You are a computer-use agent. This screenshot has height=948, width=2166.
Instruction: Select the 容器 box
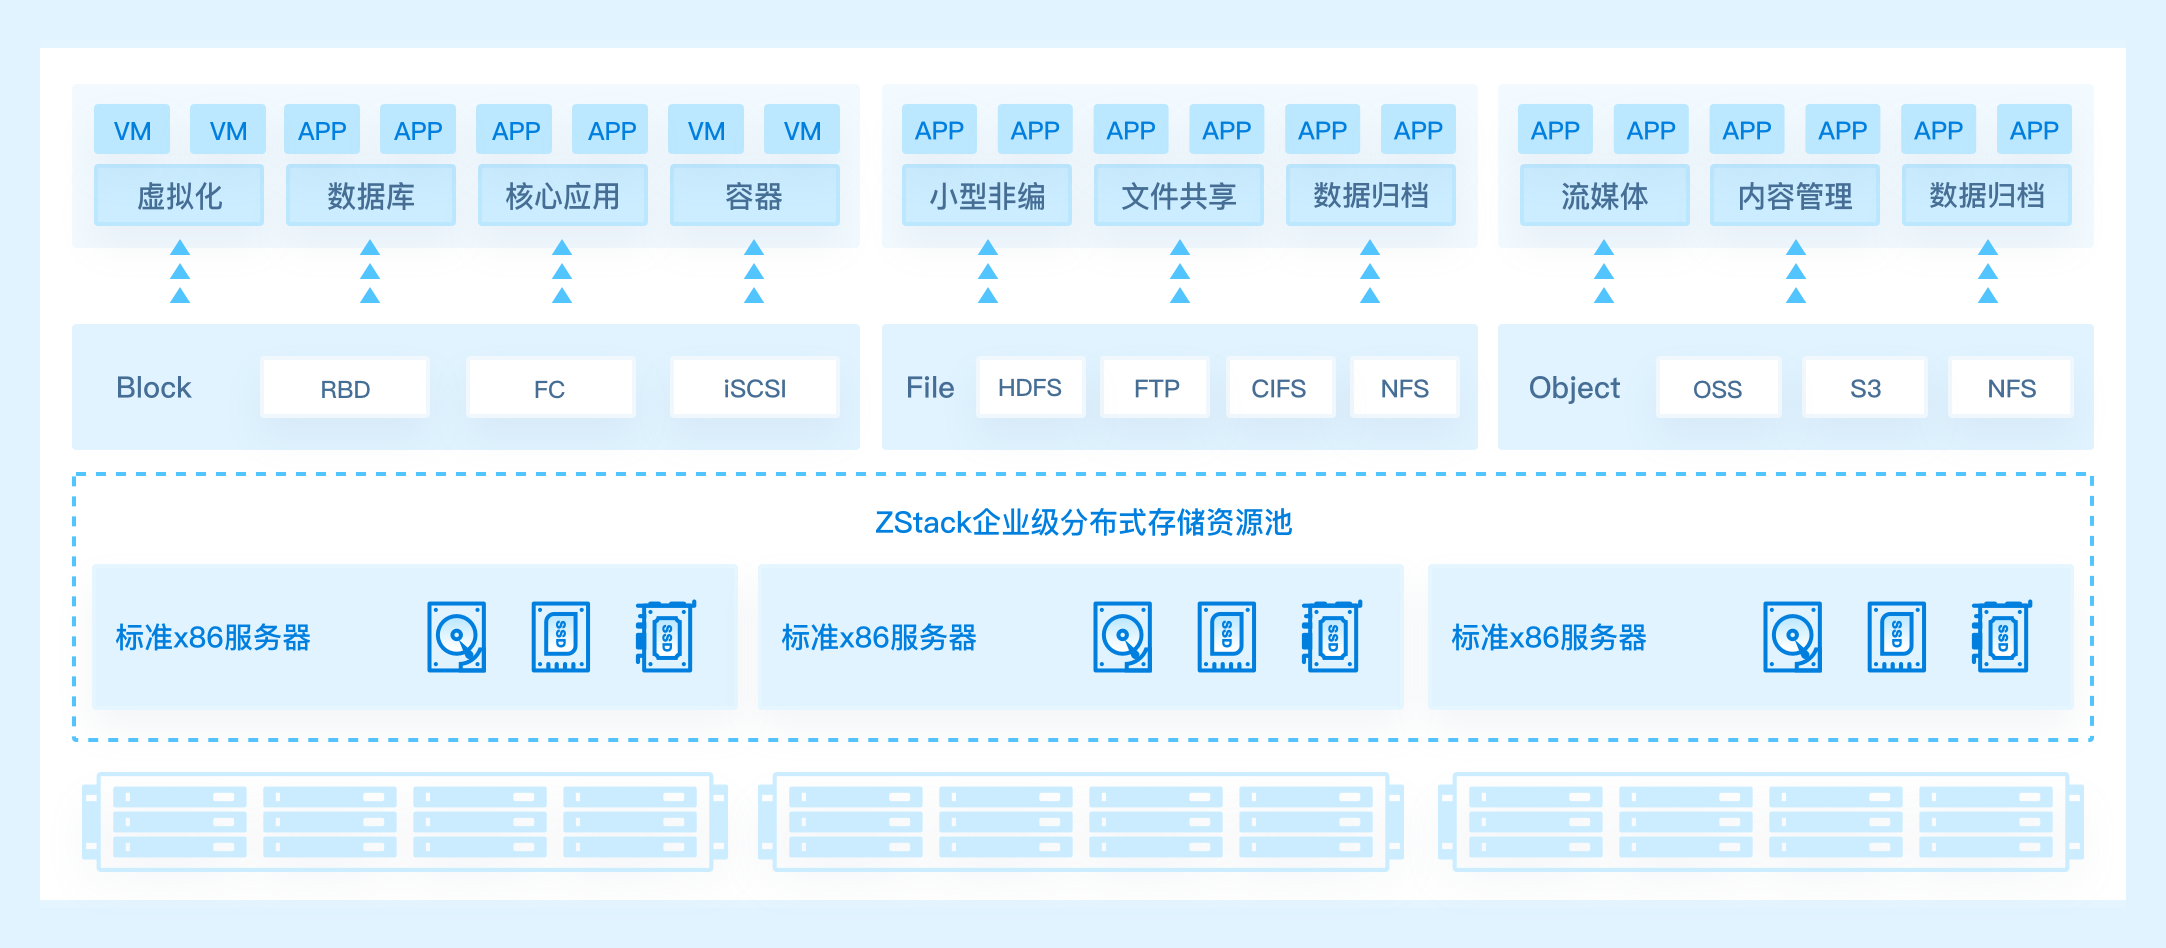755,195
